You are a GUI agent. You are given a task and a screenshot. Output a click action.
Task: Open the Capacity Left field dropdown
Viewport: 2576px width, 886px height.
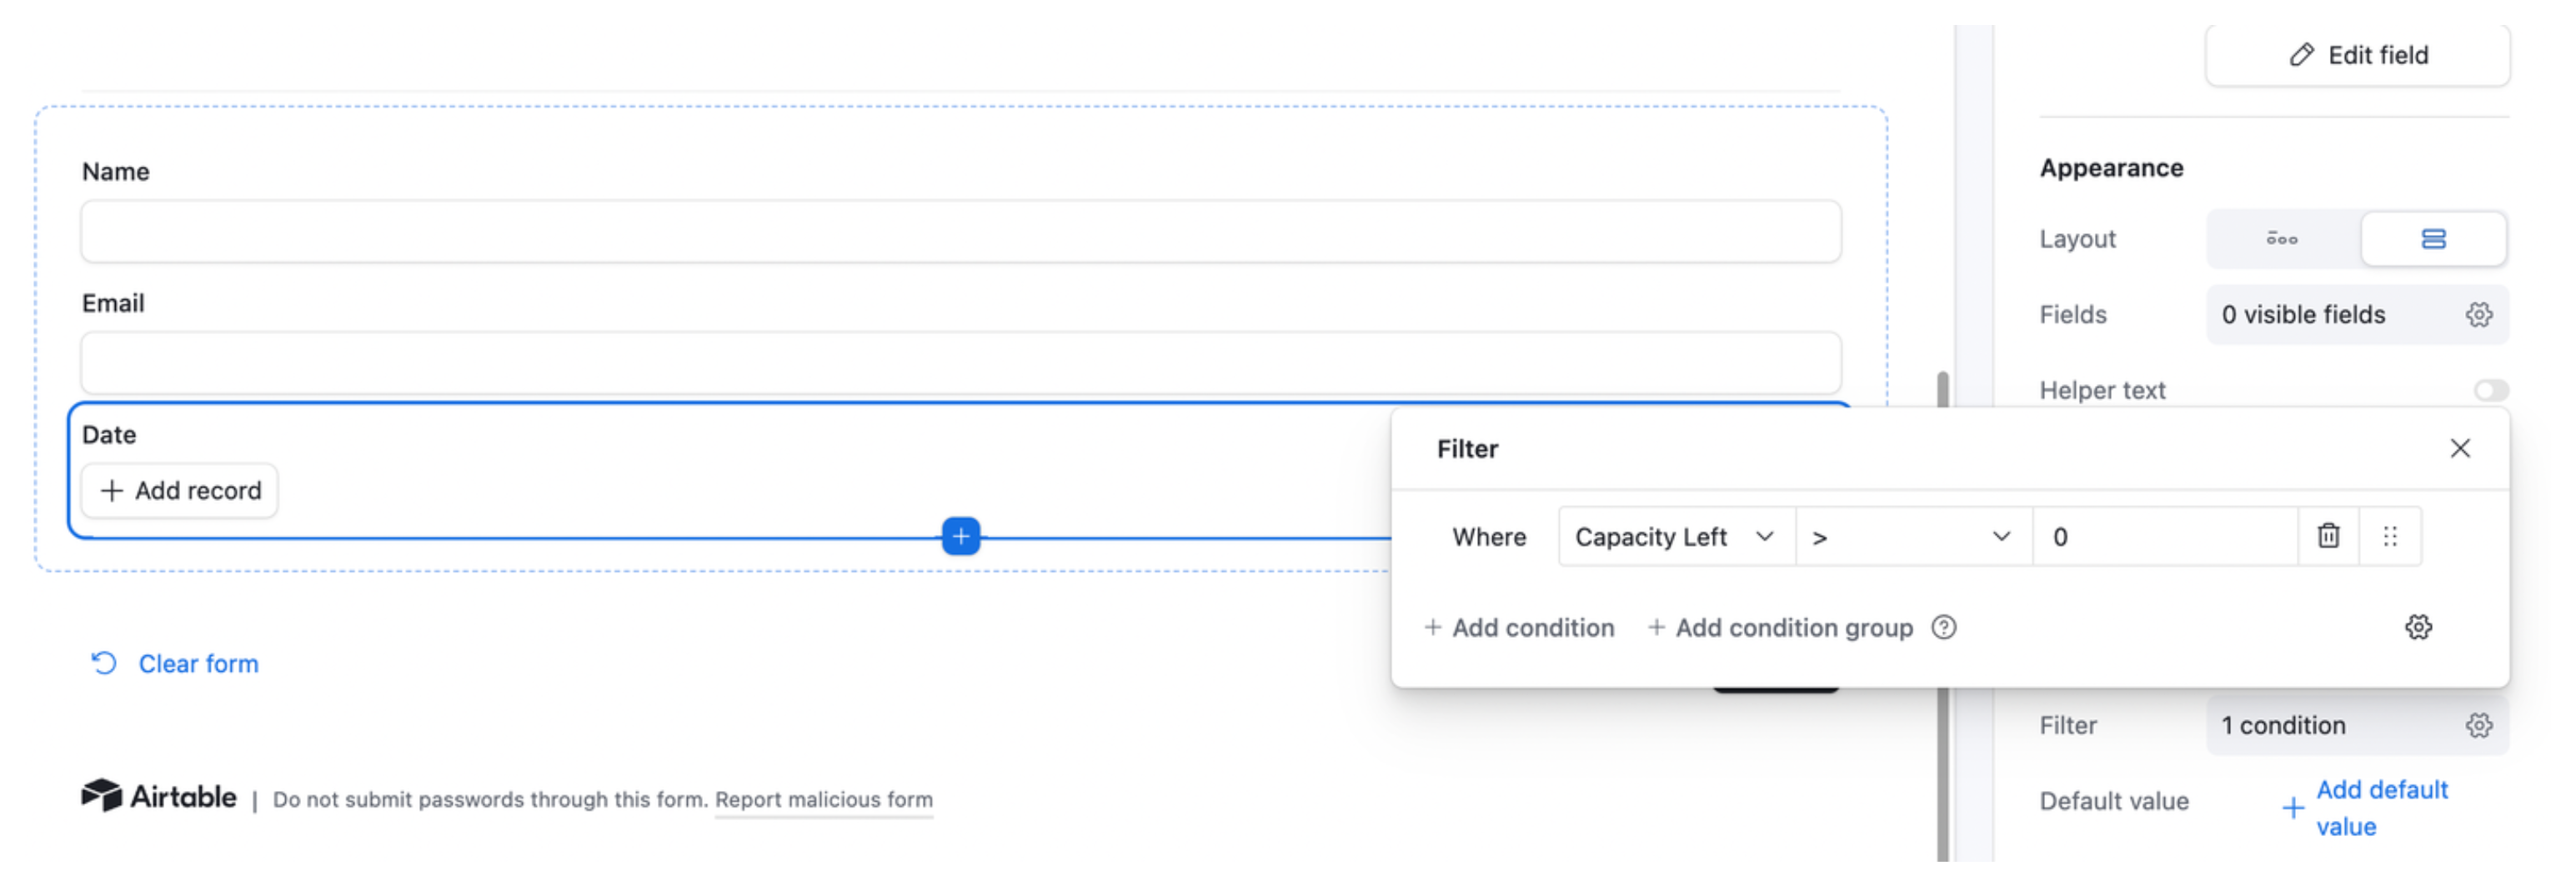click(x=1675, y=537)
